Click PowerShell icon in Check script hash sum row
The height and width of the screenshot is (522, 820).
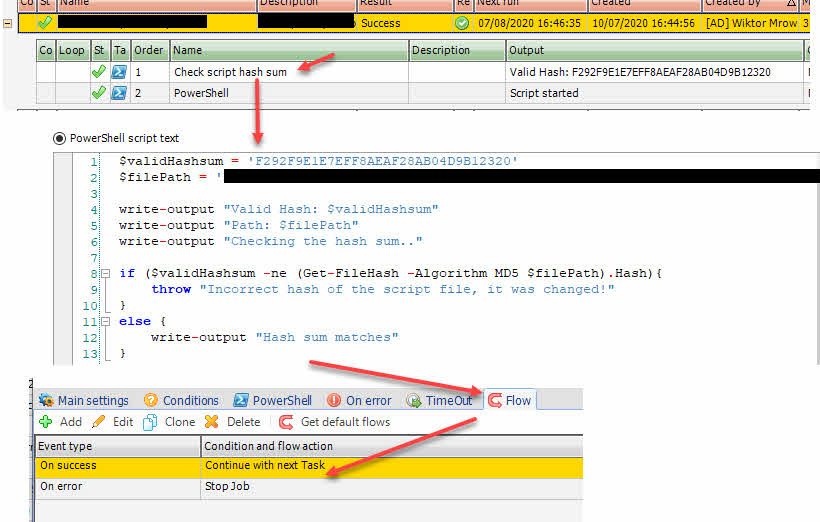pyautogui.click(x=119, y=73)
